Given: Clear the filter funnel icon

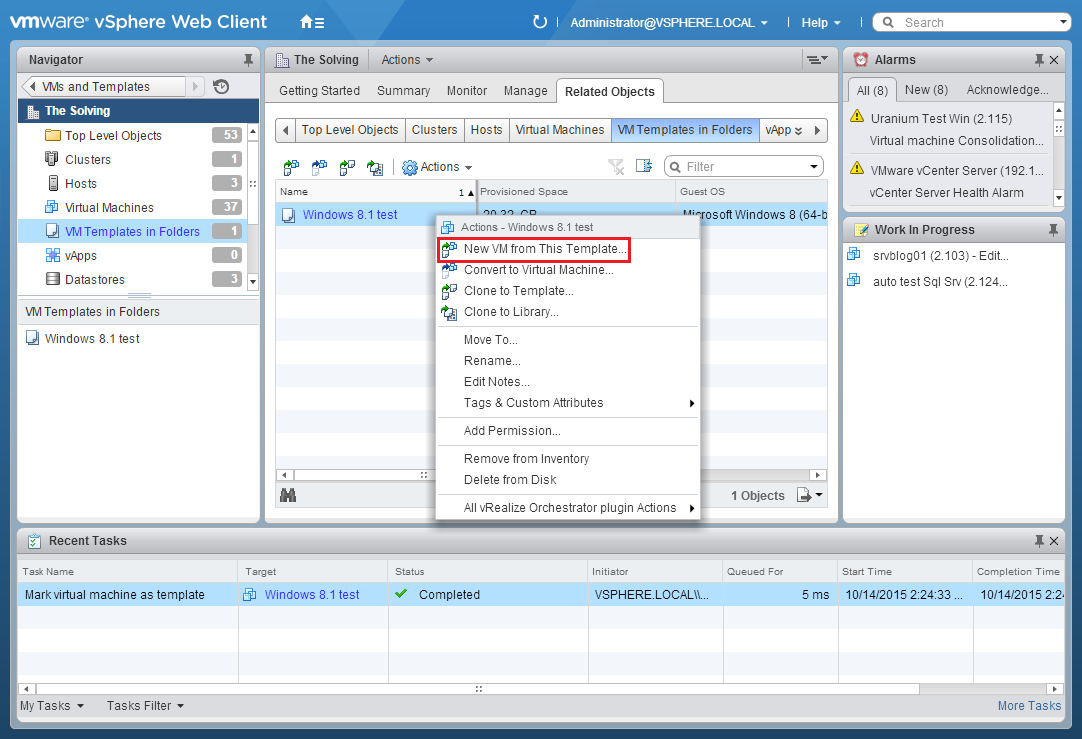Looking at the screenshot, I should (616, 166).
